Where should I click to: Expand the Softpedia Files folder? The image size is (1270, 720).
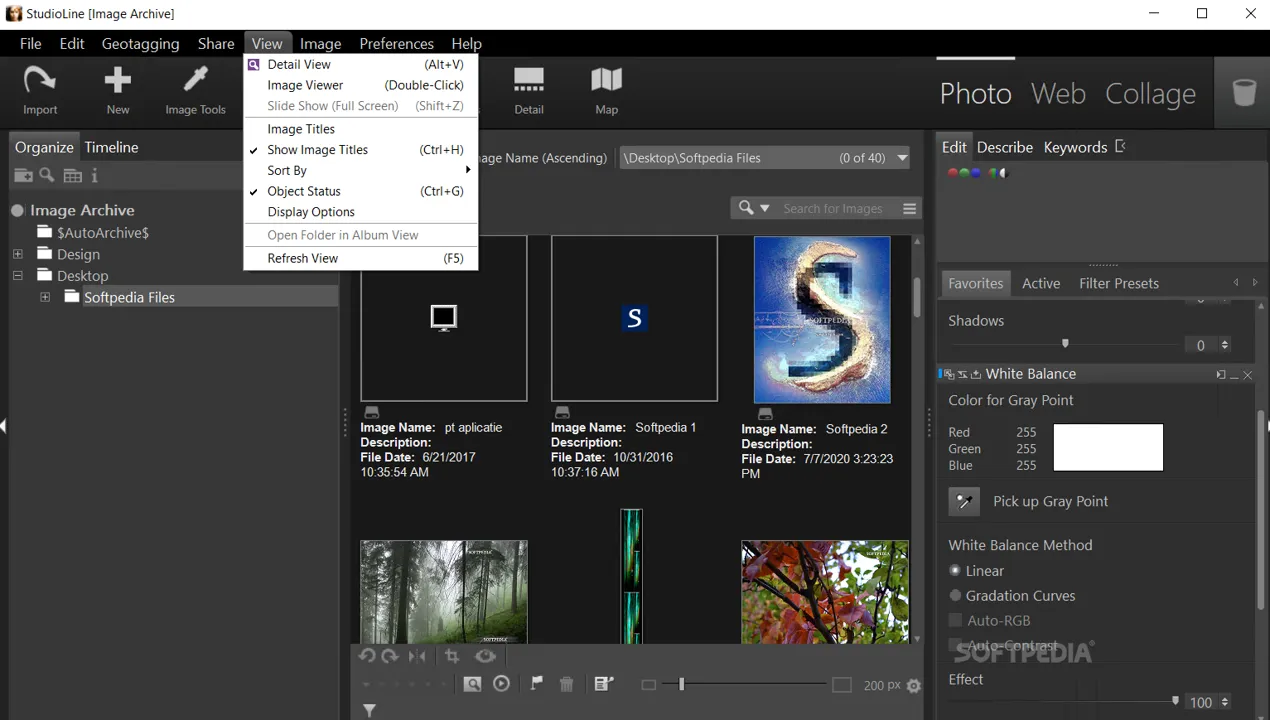pyautogui.click(x=45, y=297)
